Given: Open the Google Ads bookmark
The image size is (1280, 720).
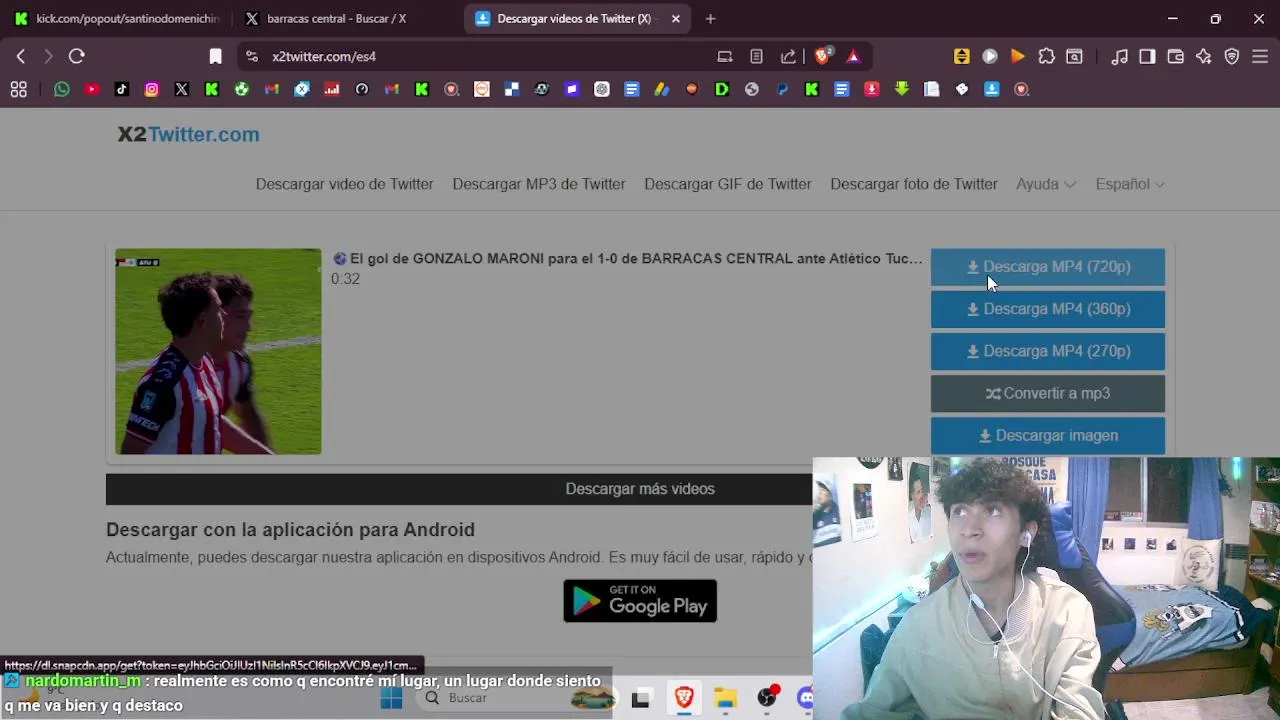Looking at the screenshot, I should click(662, 89).
